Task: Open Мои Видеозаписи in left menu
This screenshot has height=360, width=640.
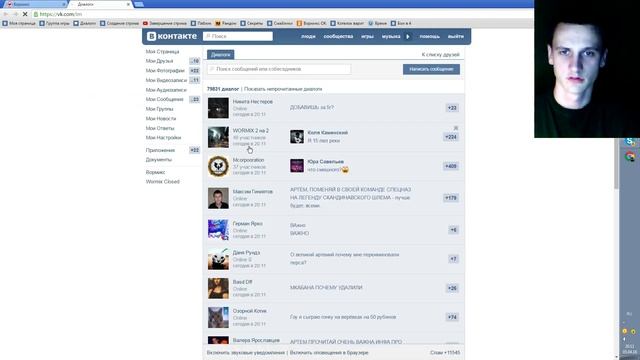Action: pos(166,80)
